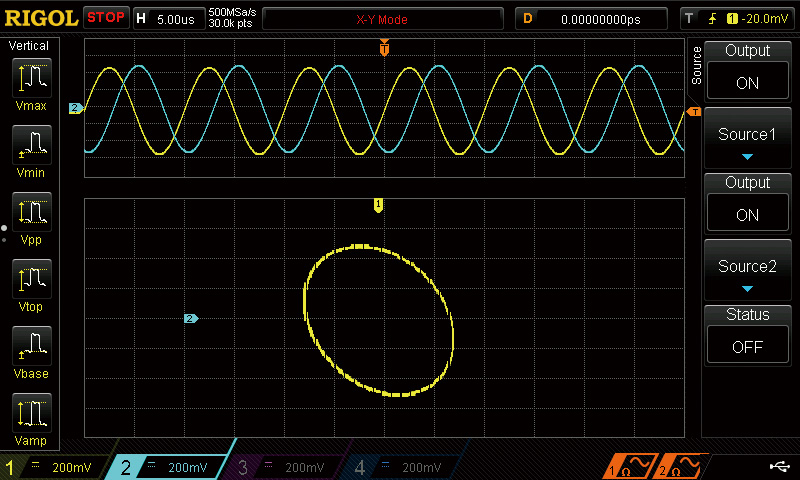Click the USB connection status icon
This screenshot has width=800, height=480.
tap(780, 466)
